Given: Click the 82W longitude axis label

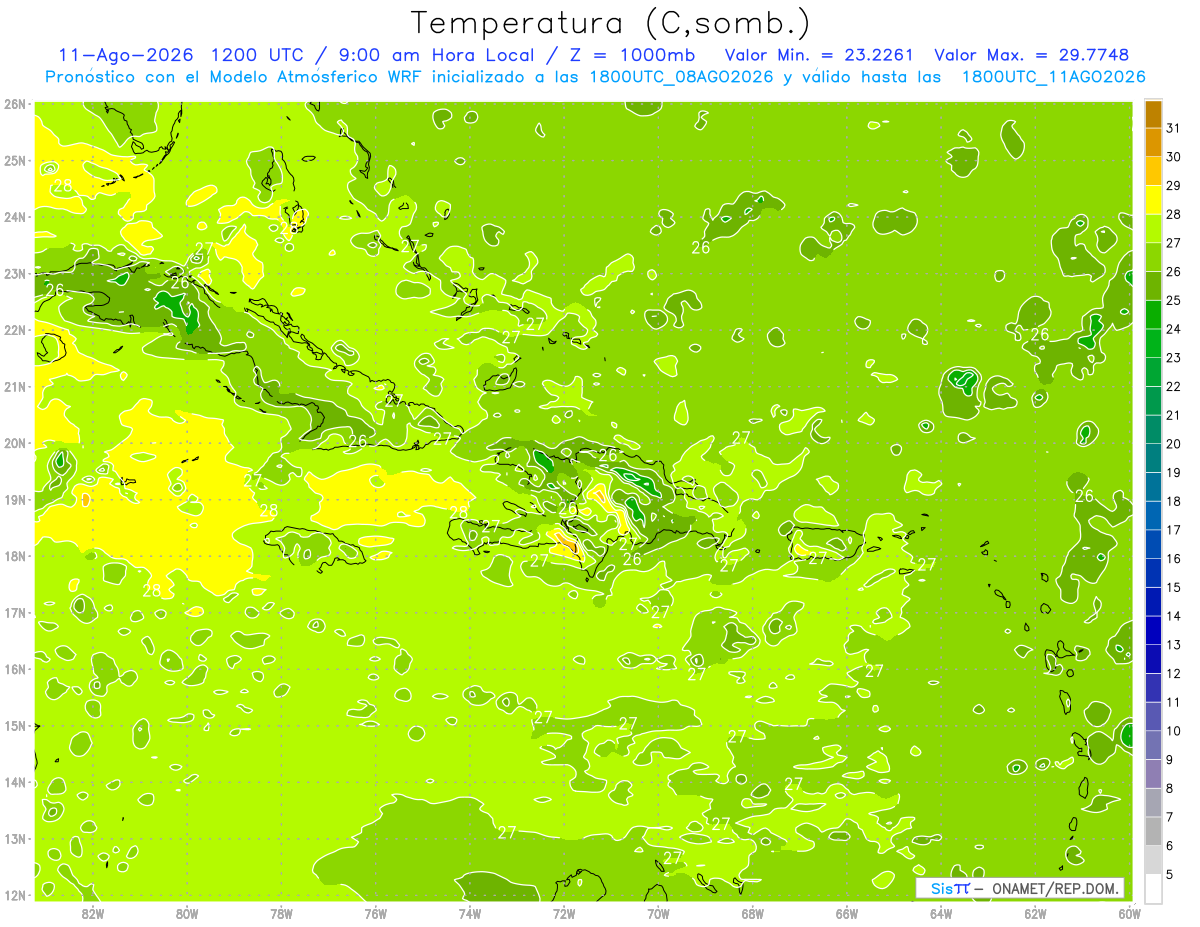Looking at the screenshot, I should coord(92,912).
